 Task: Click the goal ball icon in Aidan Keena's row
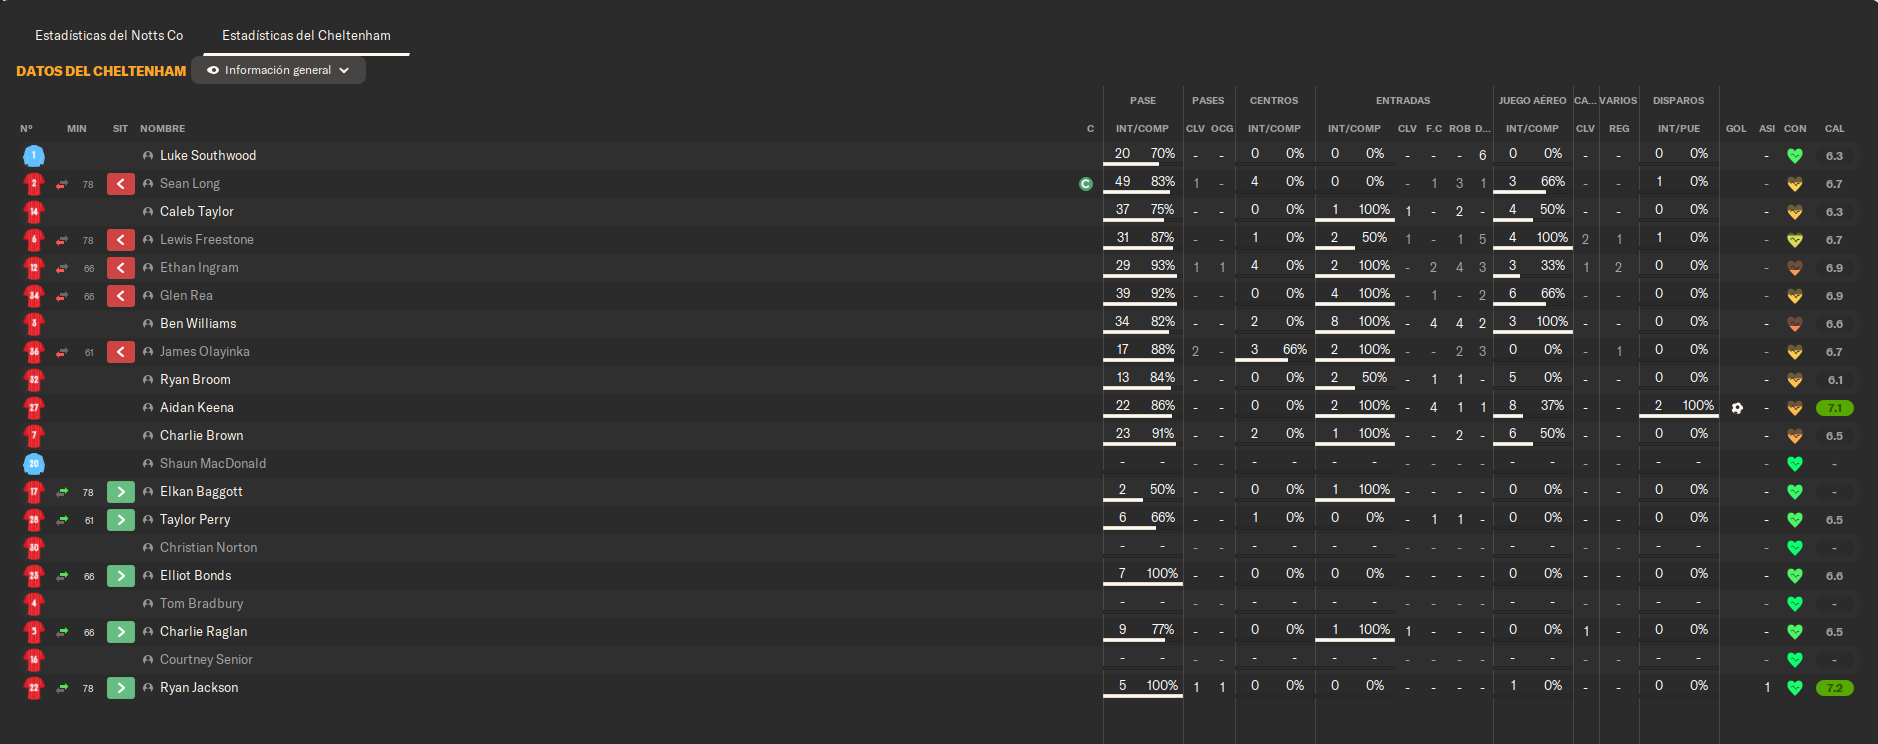(x=1737, y=408)
